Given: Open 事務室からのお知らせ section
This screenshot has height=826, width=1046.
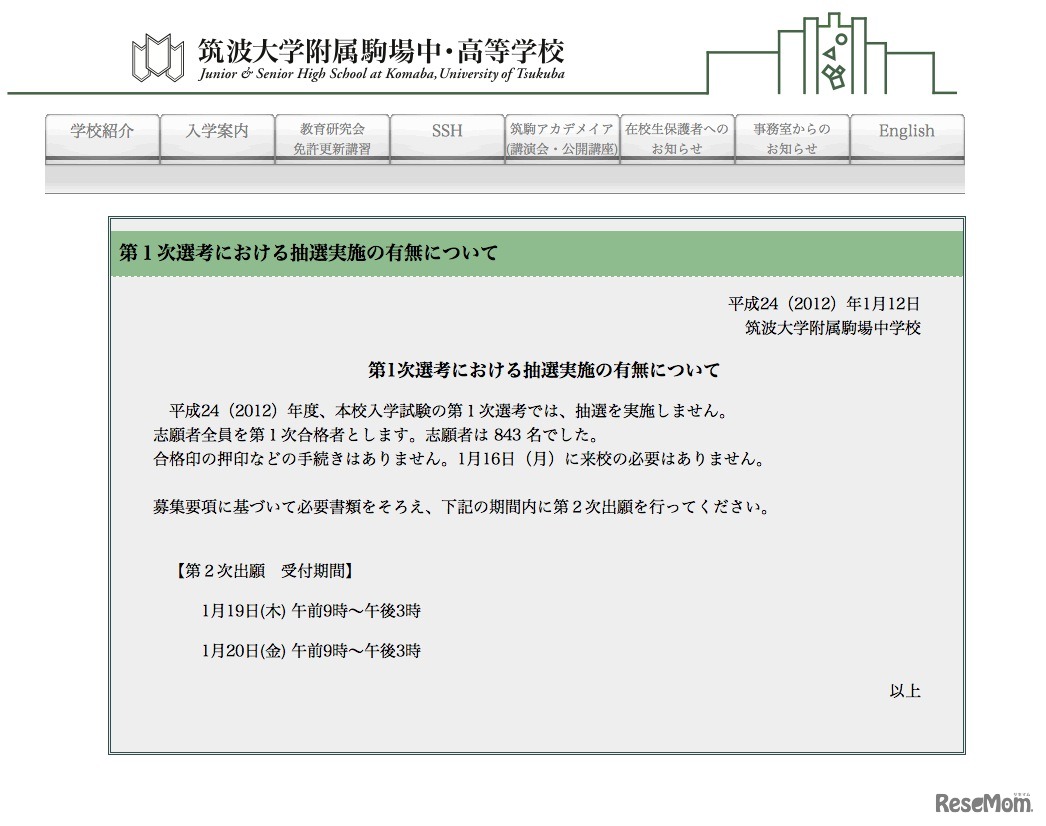Looking at the screenshot, I should pyautogui.click(x=792, y=137).
